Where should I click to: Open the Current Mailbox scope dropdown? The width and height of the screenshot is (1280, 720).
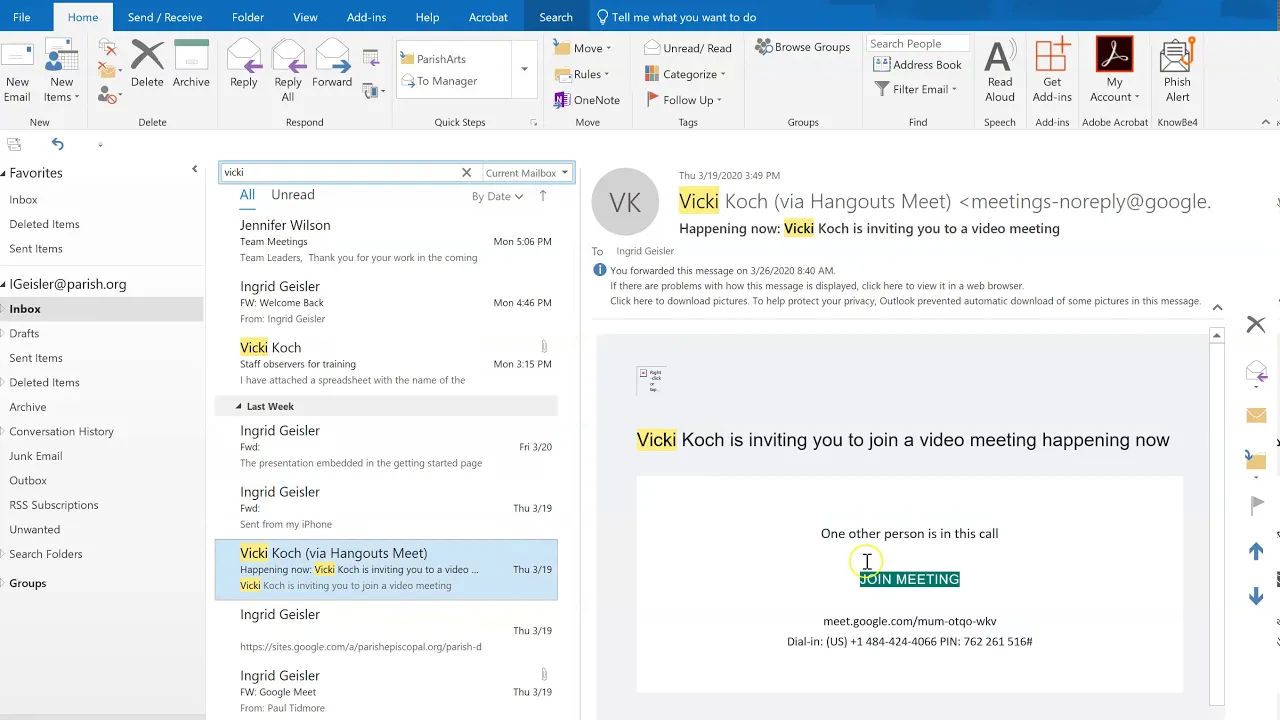(526, 173)
